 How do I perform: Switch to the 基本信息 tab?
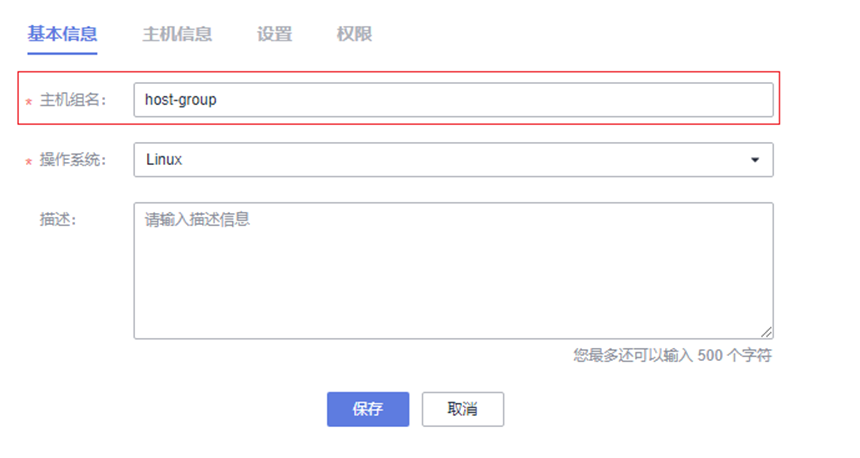pyautogui.click(x=62, y=34)
